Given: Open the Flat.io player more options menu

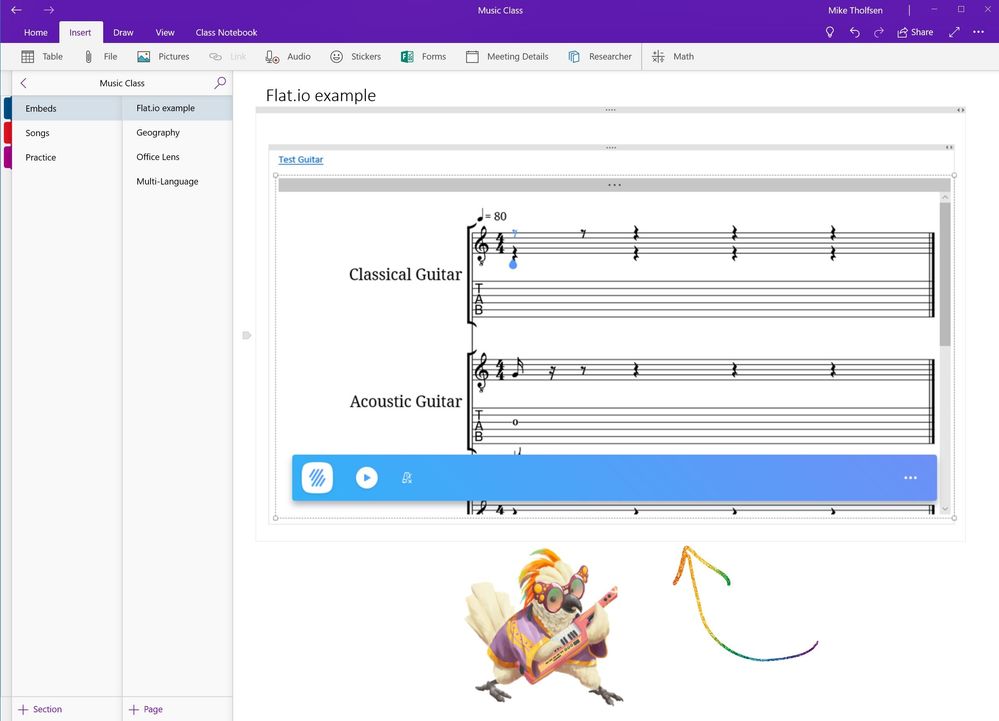Looking at the screenshot, I should pos(910,478).
